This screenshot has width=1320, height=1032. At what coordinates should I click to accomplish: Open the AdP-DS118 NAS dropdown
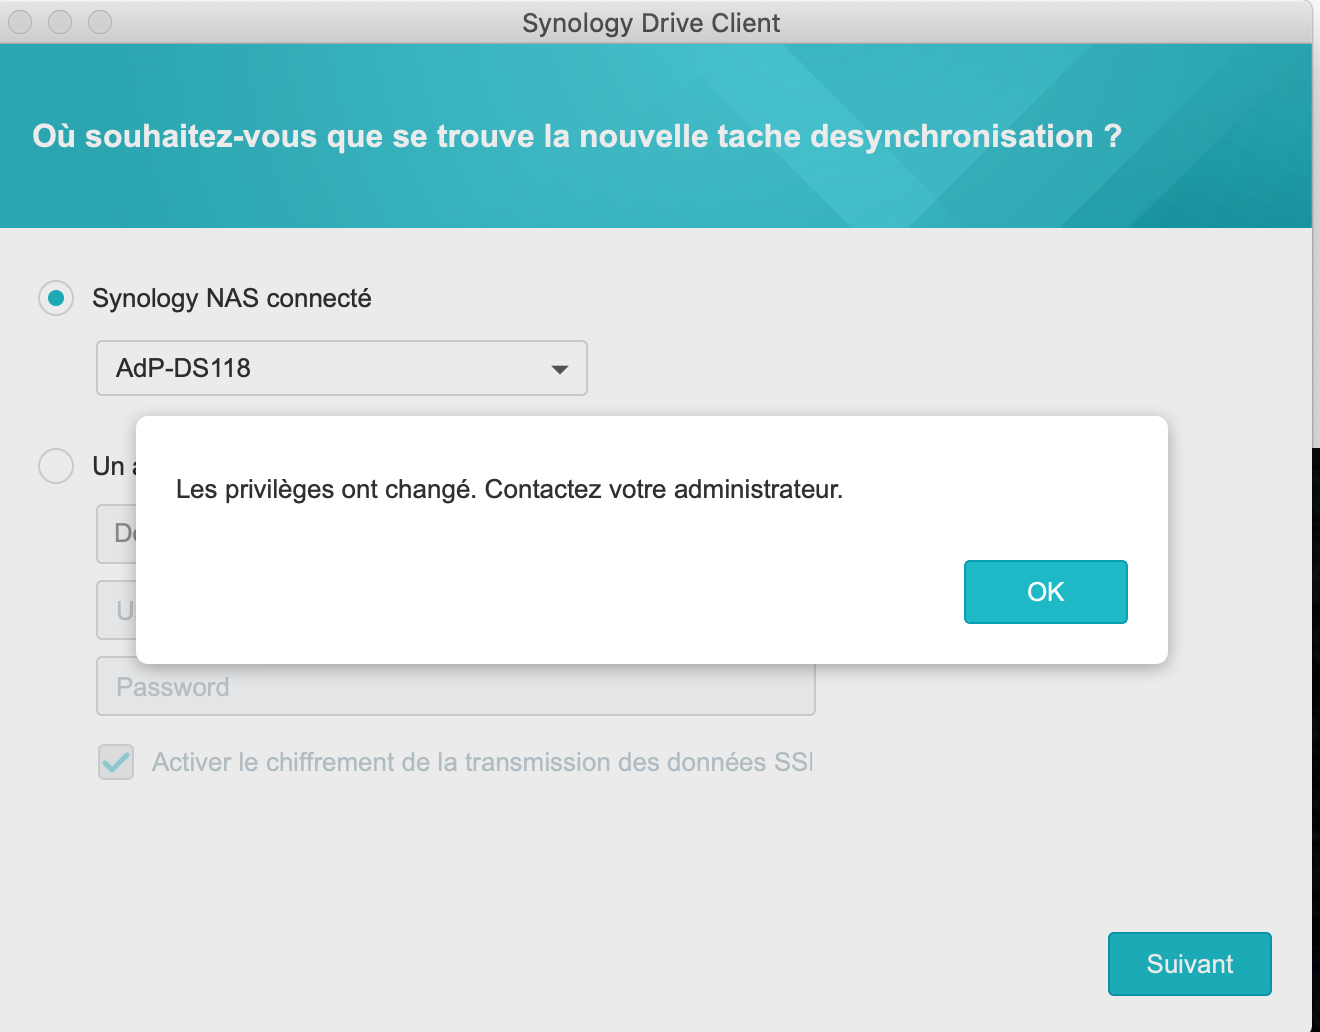tap(340, 368)
